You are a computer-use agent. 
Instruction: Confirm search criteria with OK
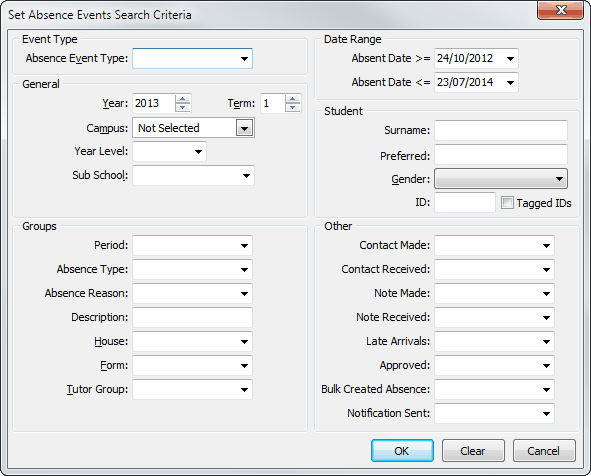coord(402,451)
